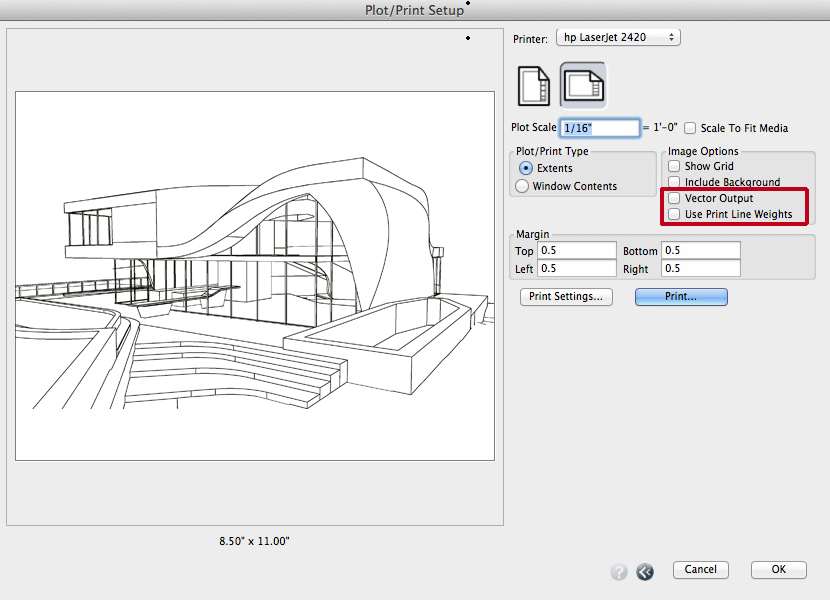Check the Vector Output option
830x600 pixels.
click(x=673, y=198)
